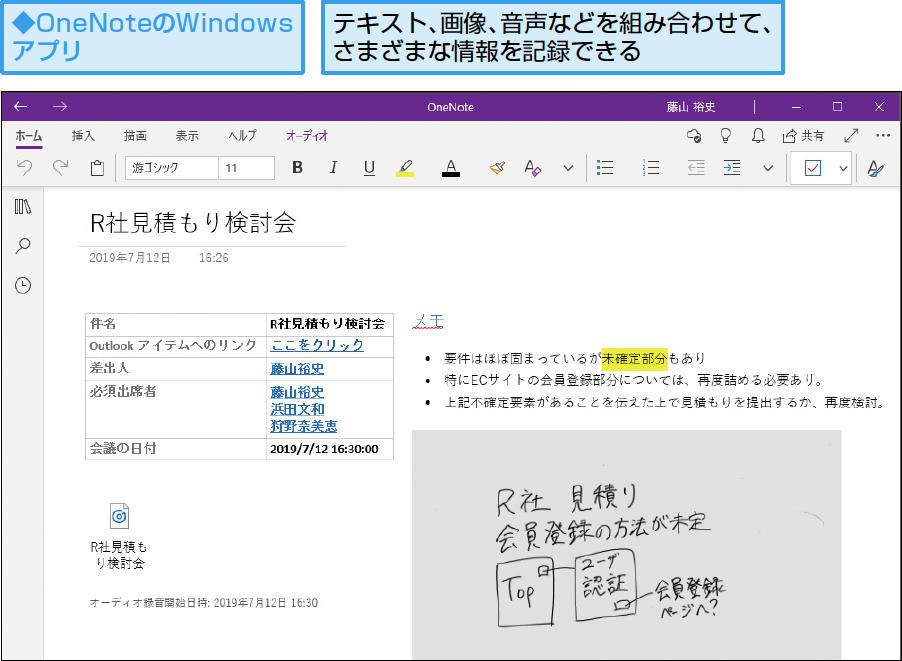The height and width of the screenshot is (661, 902).
Task: Open the sender link 藤山裕史
Action: click(x=297, y=368)
